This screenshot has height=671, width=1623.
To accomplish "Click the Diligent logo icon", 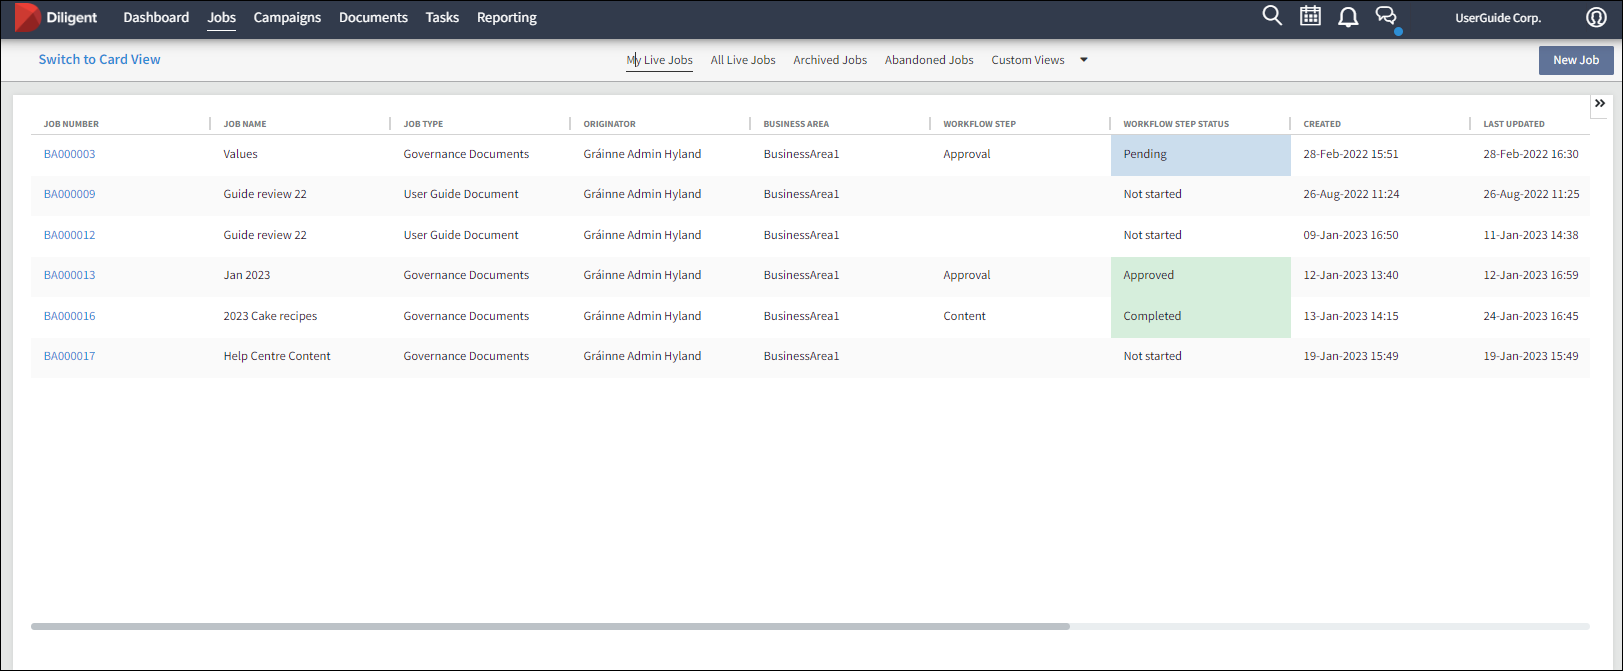I will [x=28, y=18].
